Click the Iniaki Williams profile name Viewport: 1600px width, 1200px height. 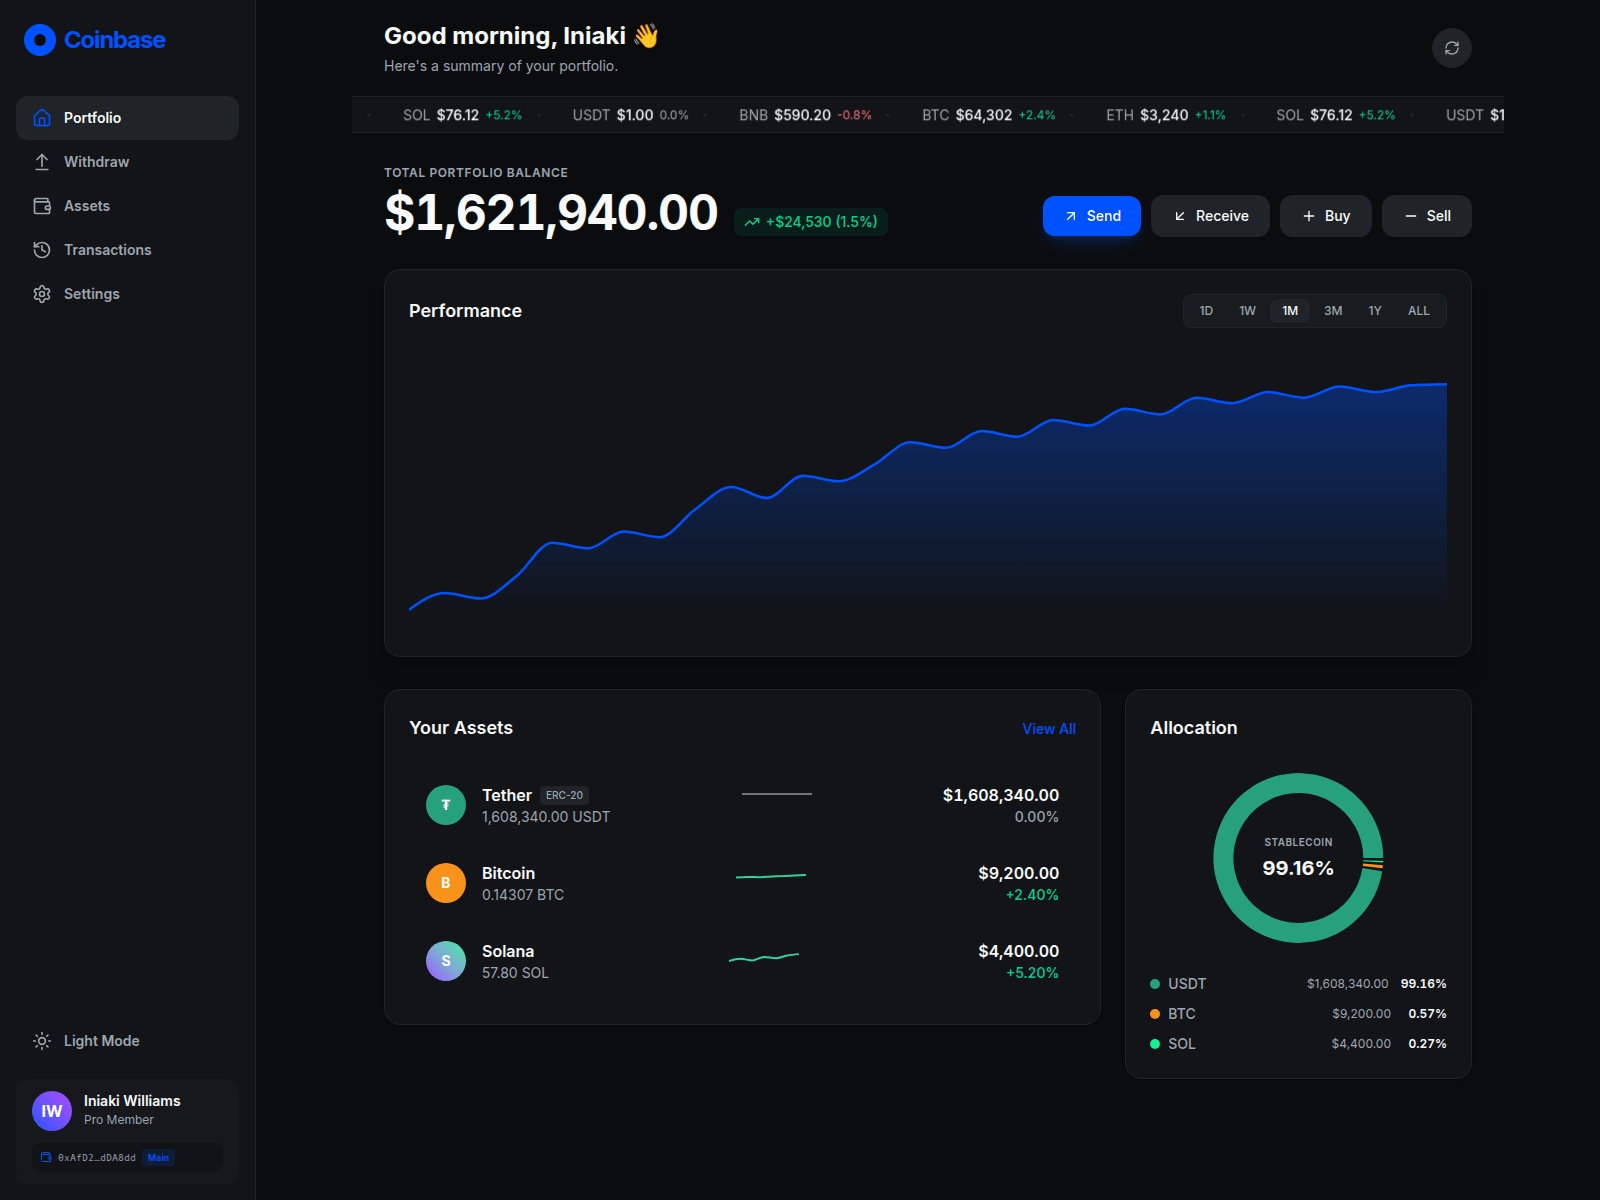(x=132, y=1101)
